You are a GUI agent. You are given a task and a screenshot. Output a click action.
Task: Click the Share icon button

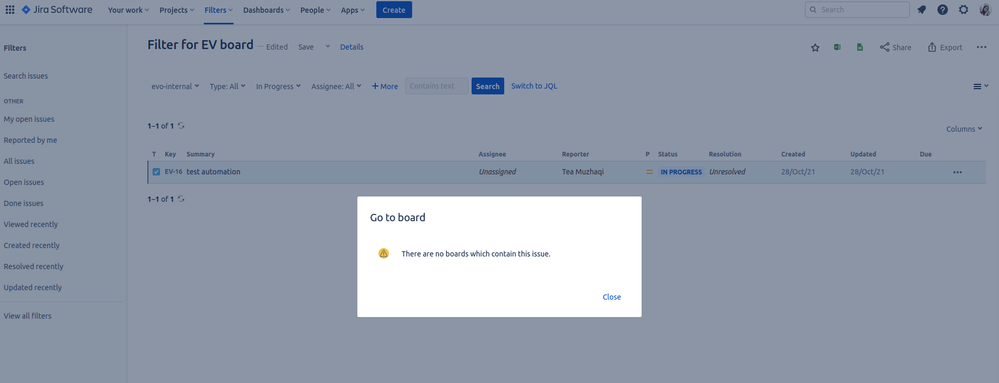coord(895,47)
